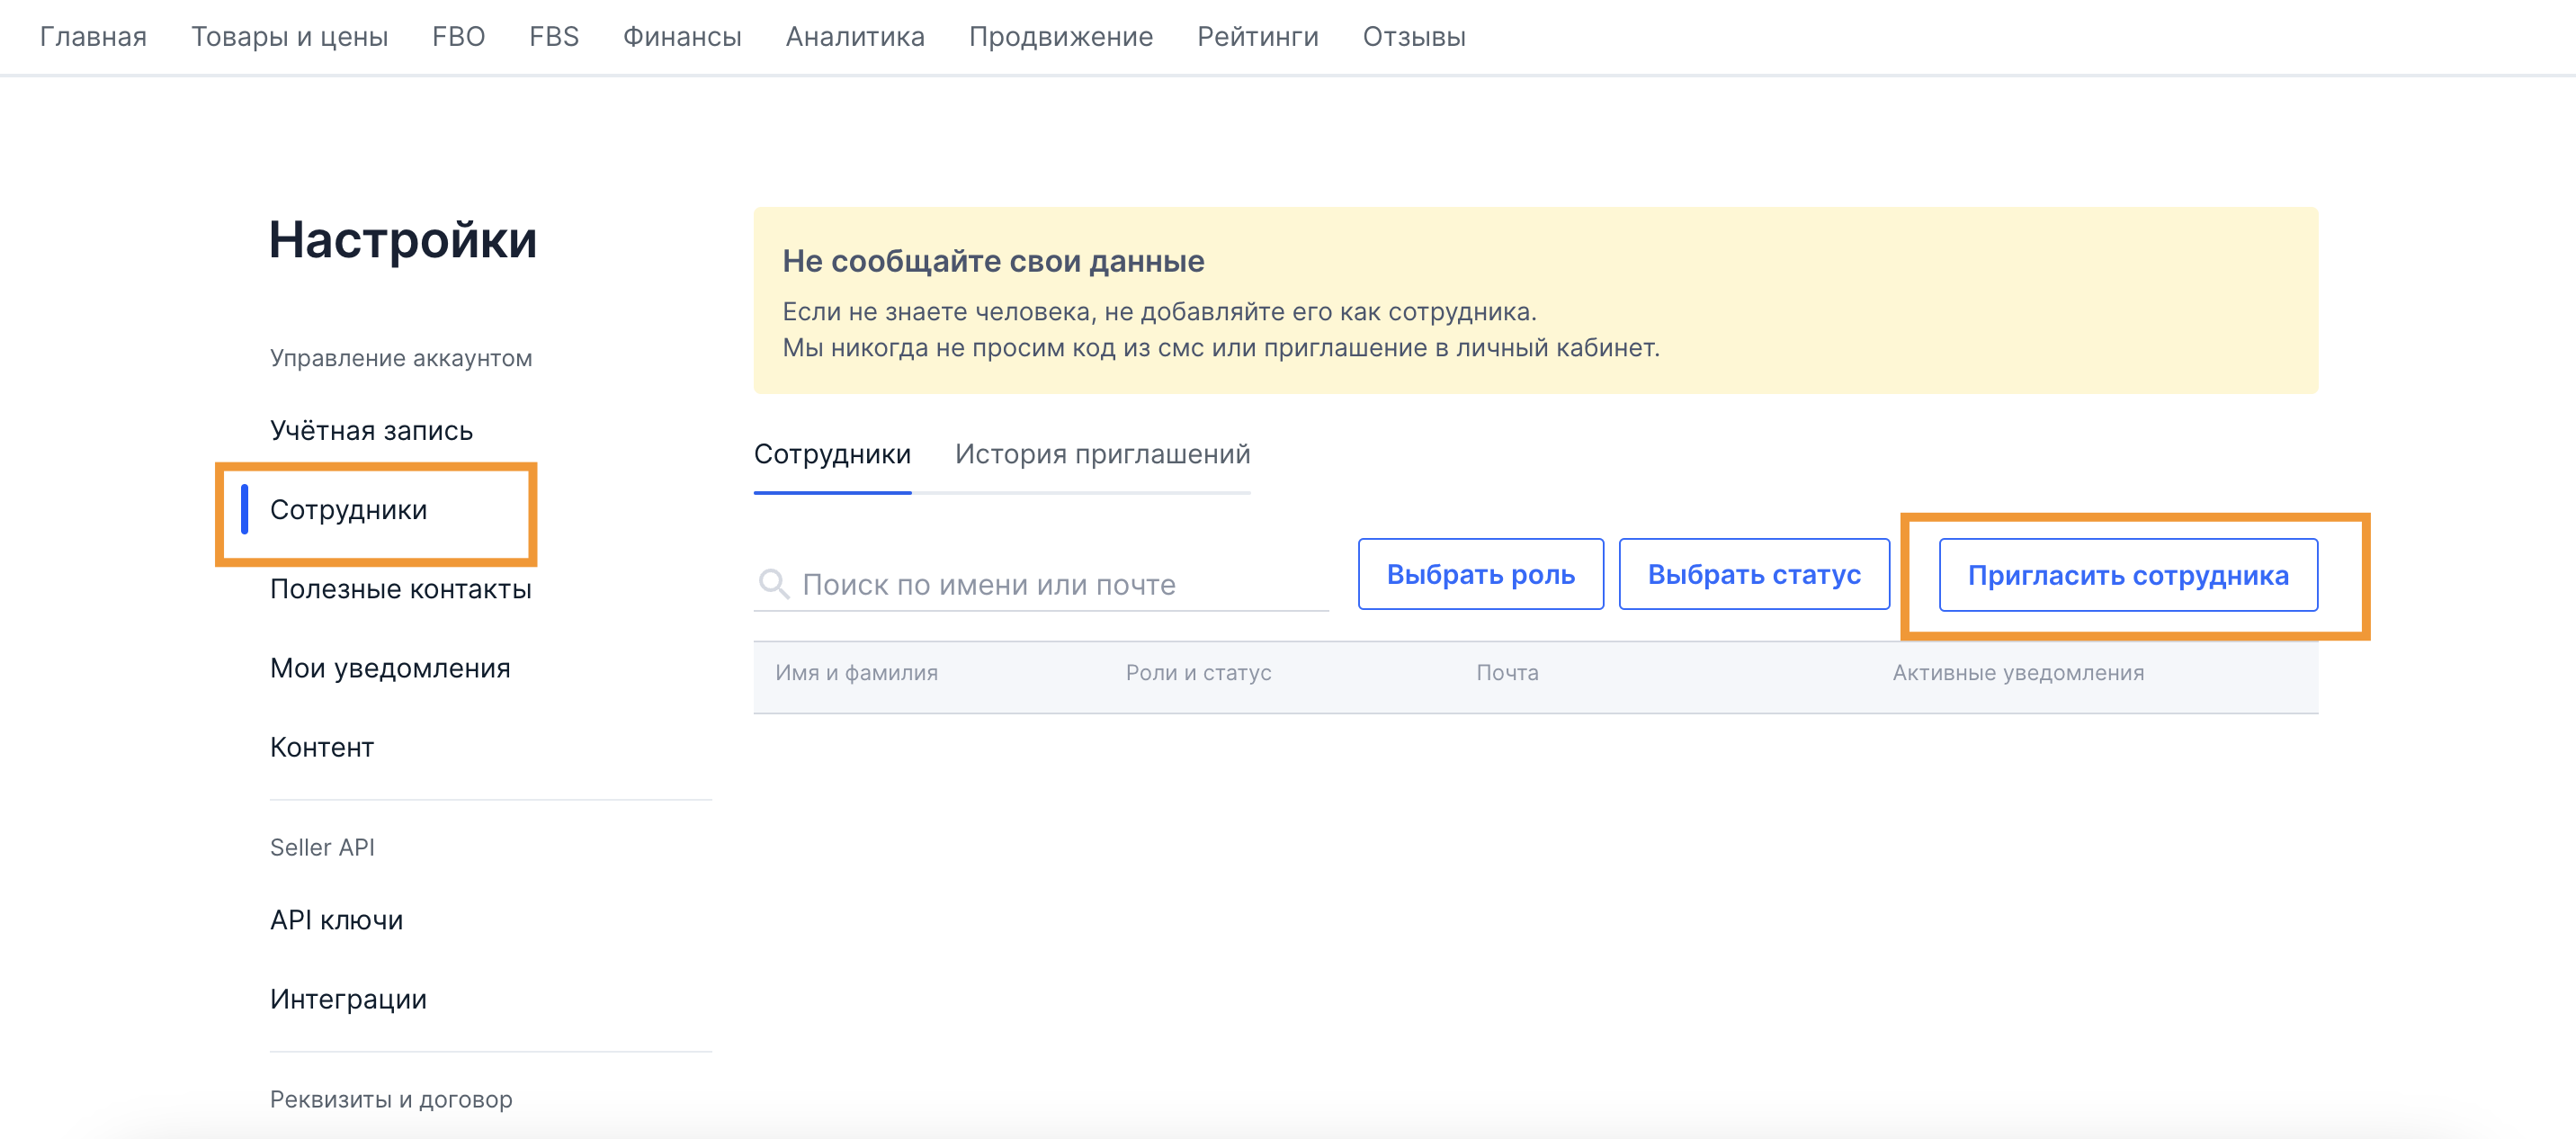Open Финансы in top navigation
Viewport: 2576px width, 1139px height.
click(681, 37)
